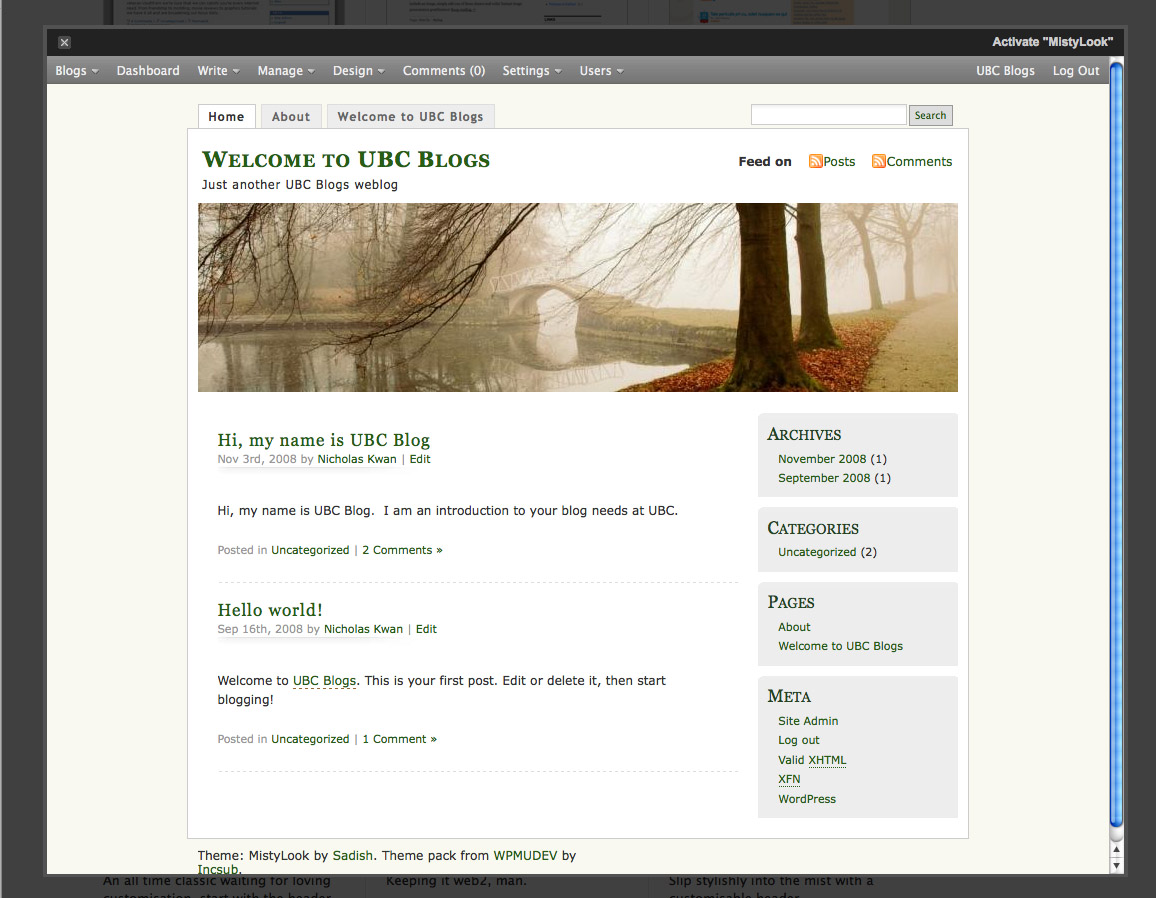Click the scrollbar down arrow

coord(1116,866)
